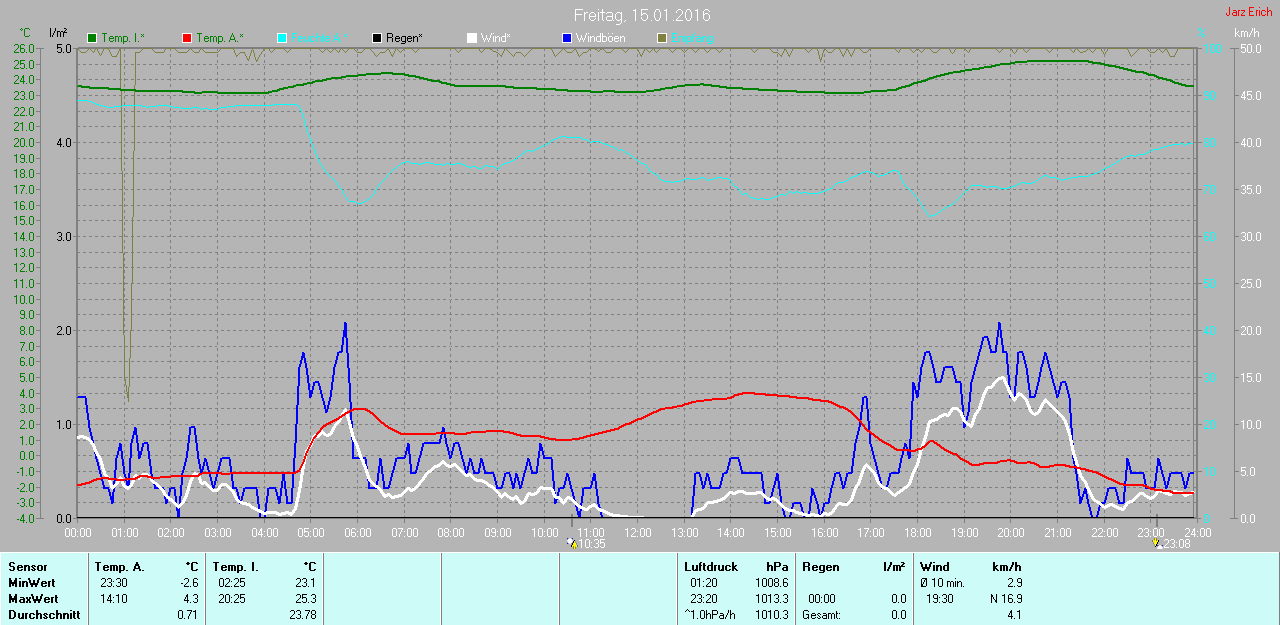Click the Windböen legend label text
Screen dimensions: 1280x625
602,38
